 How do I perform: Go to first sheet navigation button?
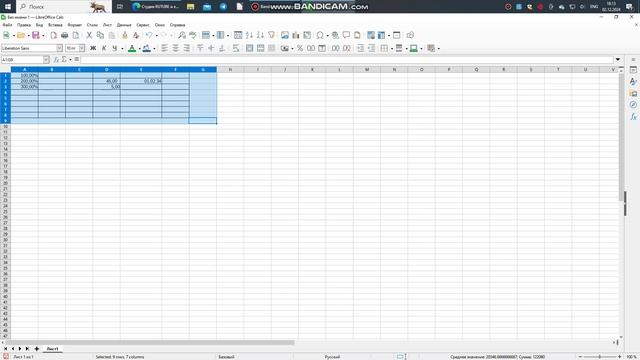pos(5,349)
